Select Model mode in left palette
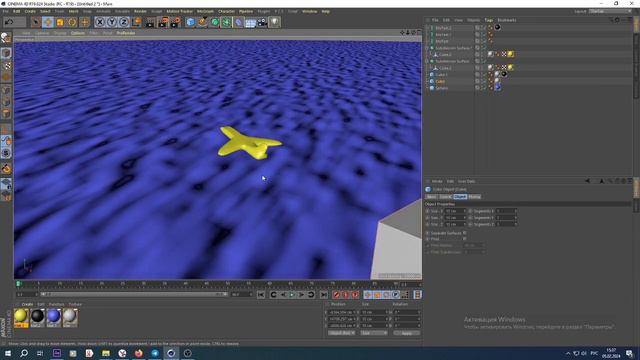 [x=6, y=53]
